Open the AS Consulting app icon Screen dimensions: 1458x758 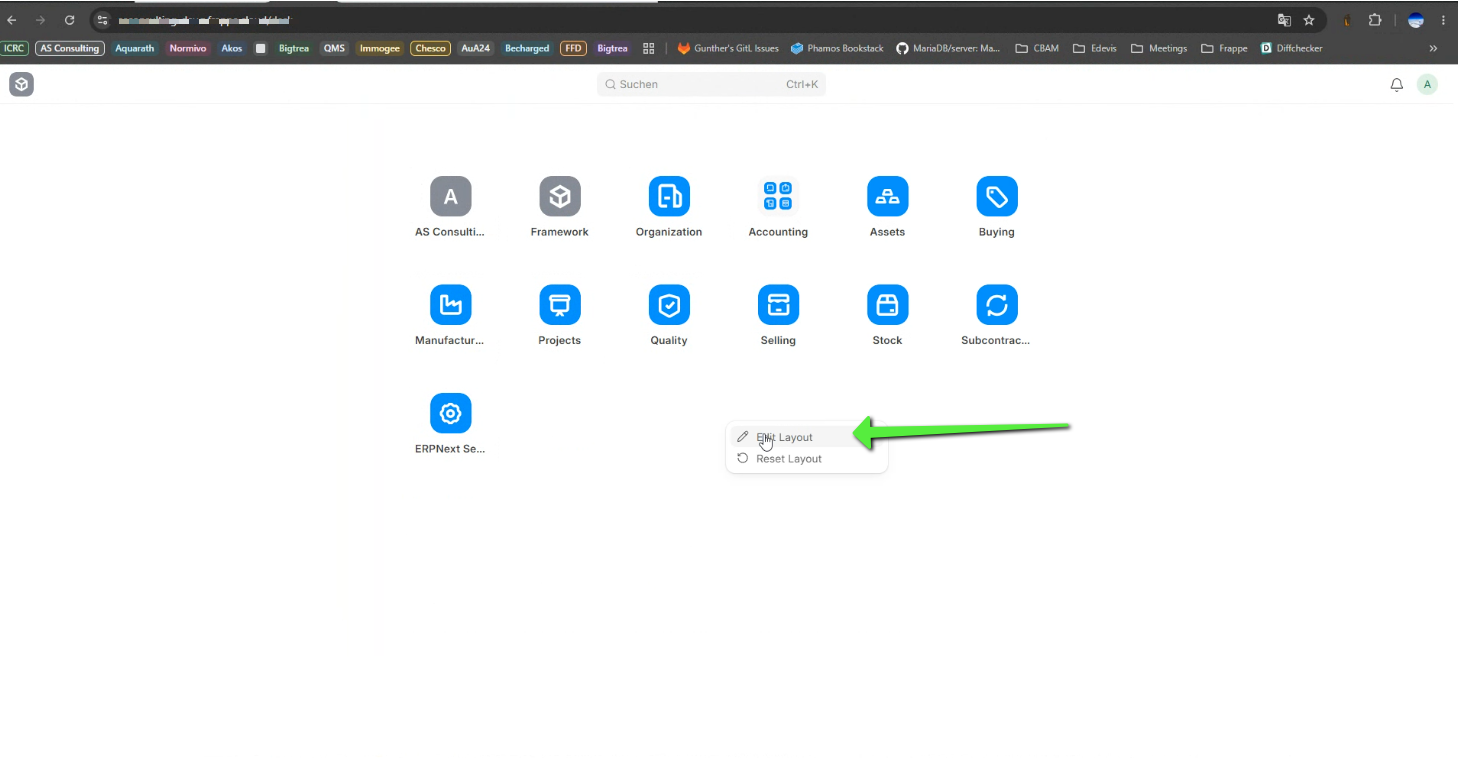pos(450,196)
